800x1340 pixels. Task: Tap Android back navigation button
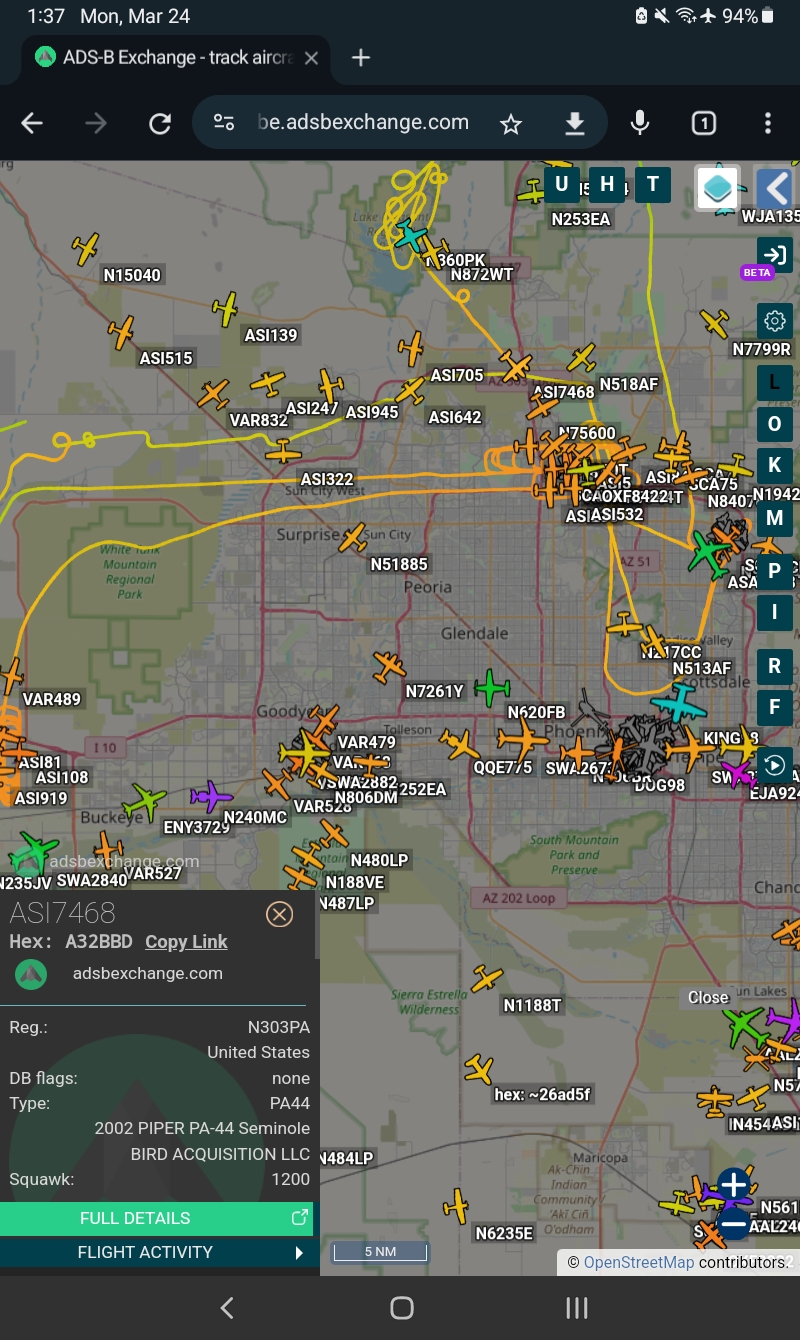click(x=227, y=1307)
